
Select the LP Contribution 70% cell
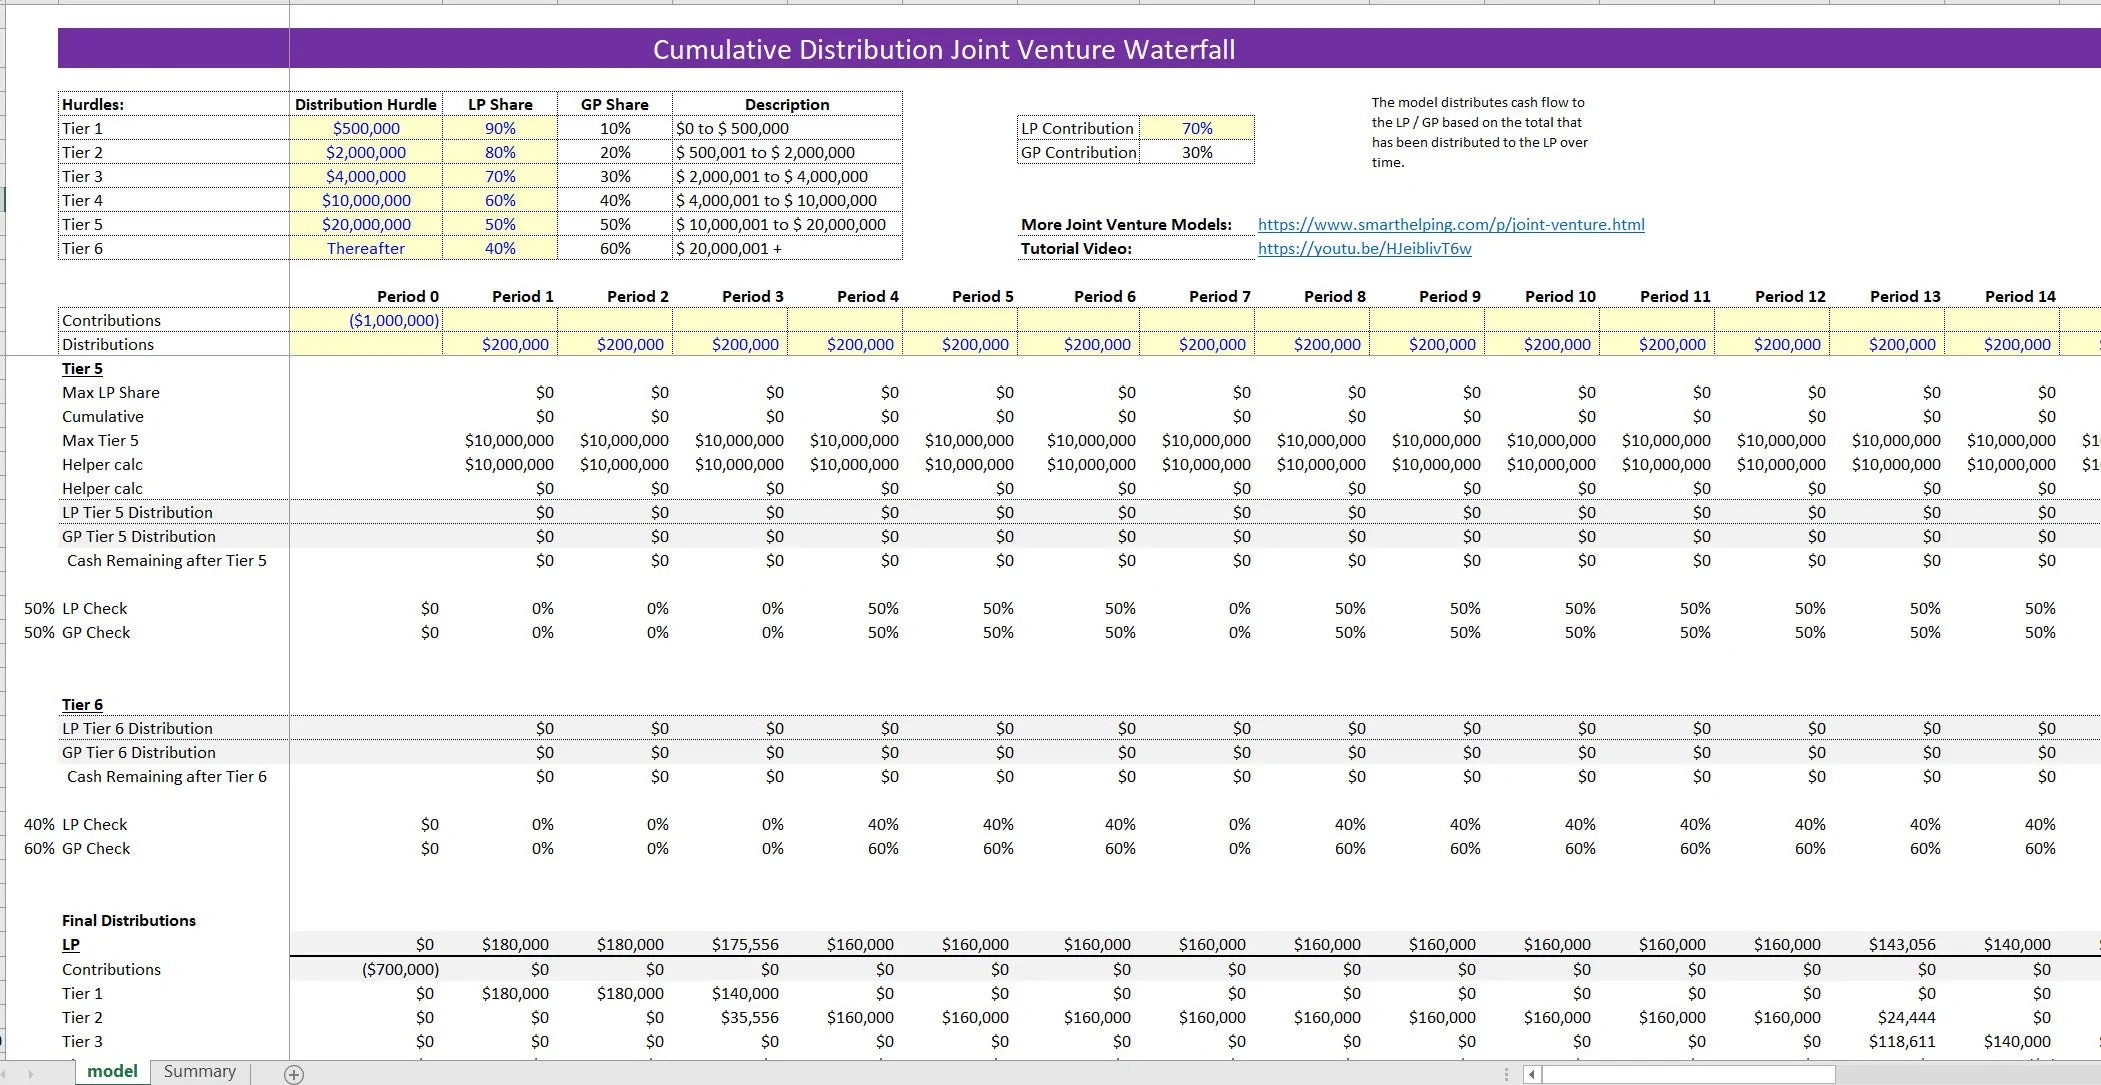pos(1197,128)
